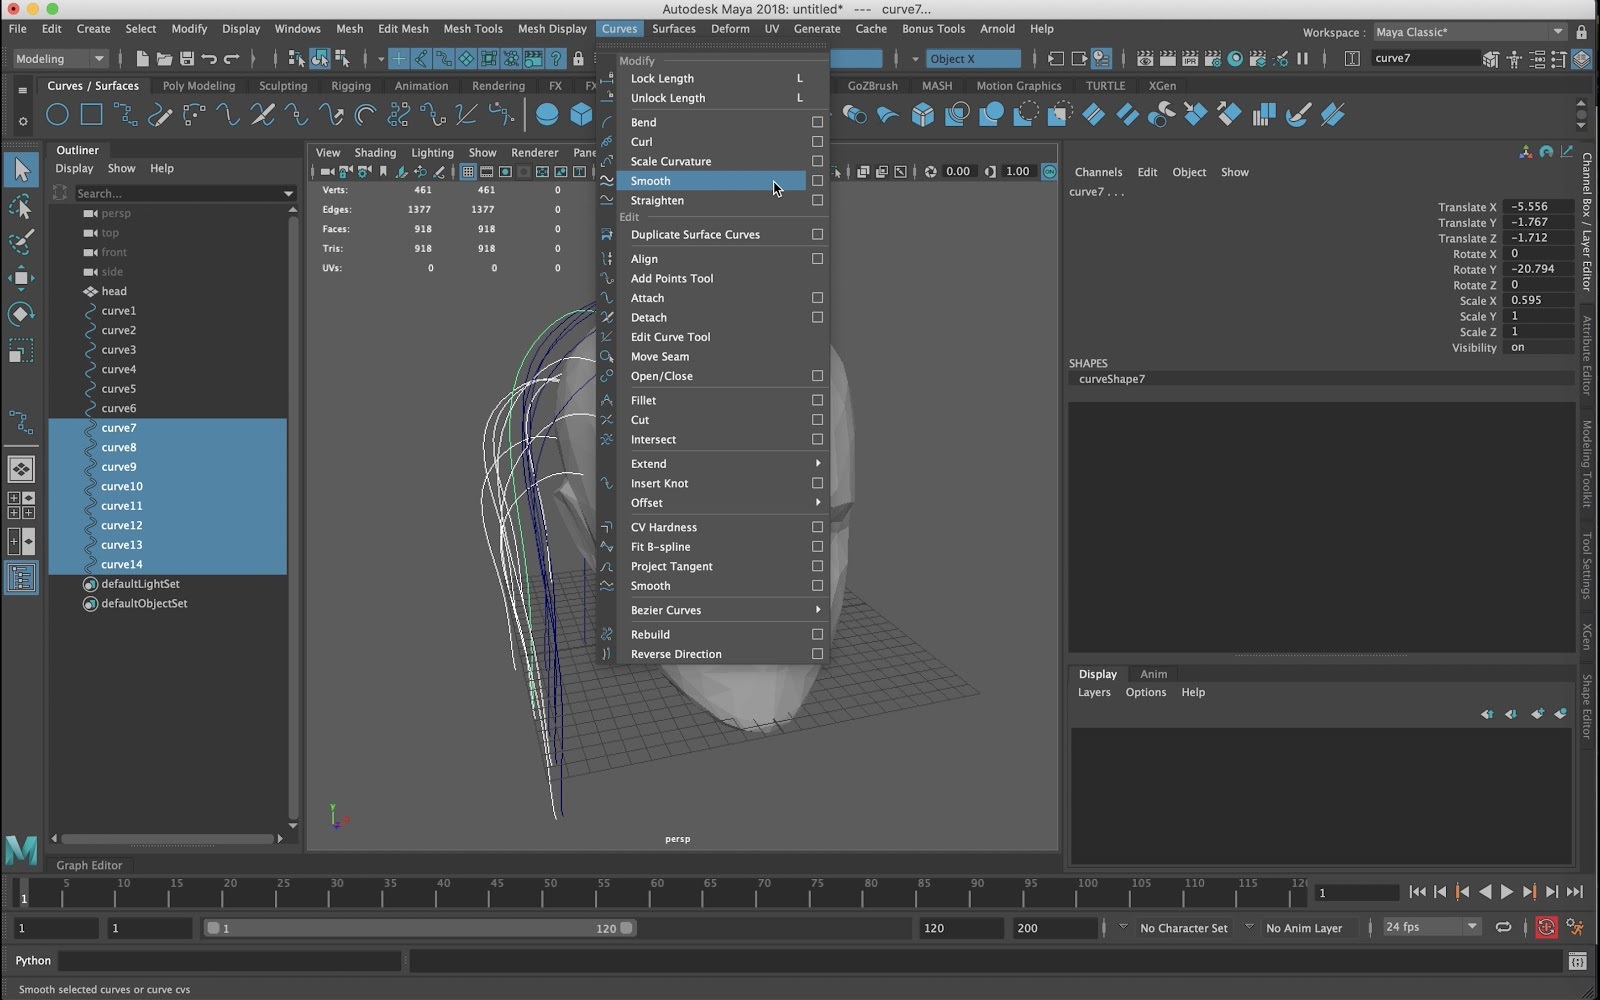This screenshot has height=1000, width=1600.
Task: Open the Bend option box
Action: click(817, 122)
